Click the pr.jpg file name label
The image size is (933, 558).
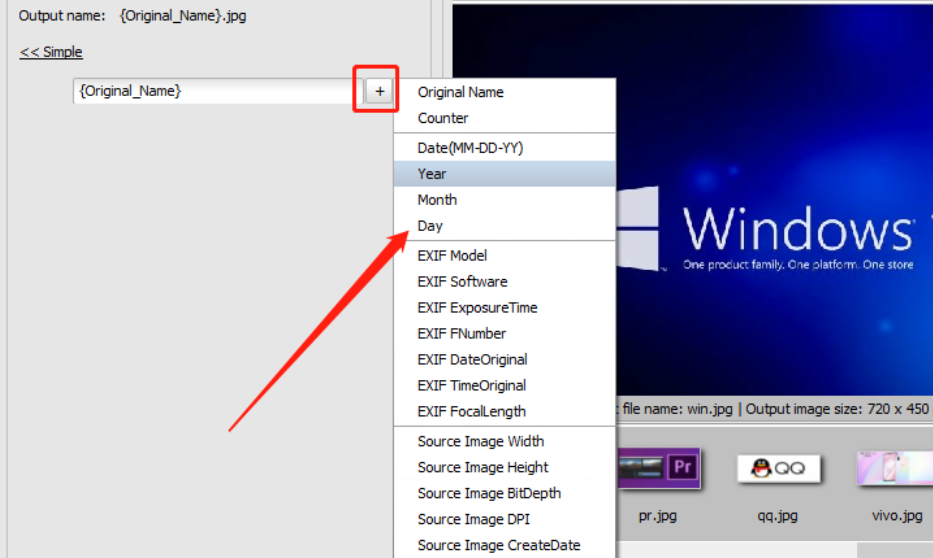coord(658,516)
